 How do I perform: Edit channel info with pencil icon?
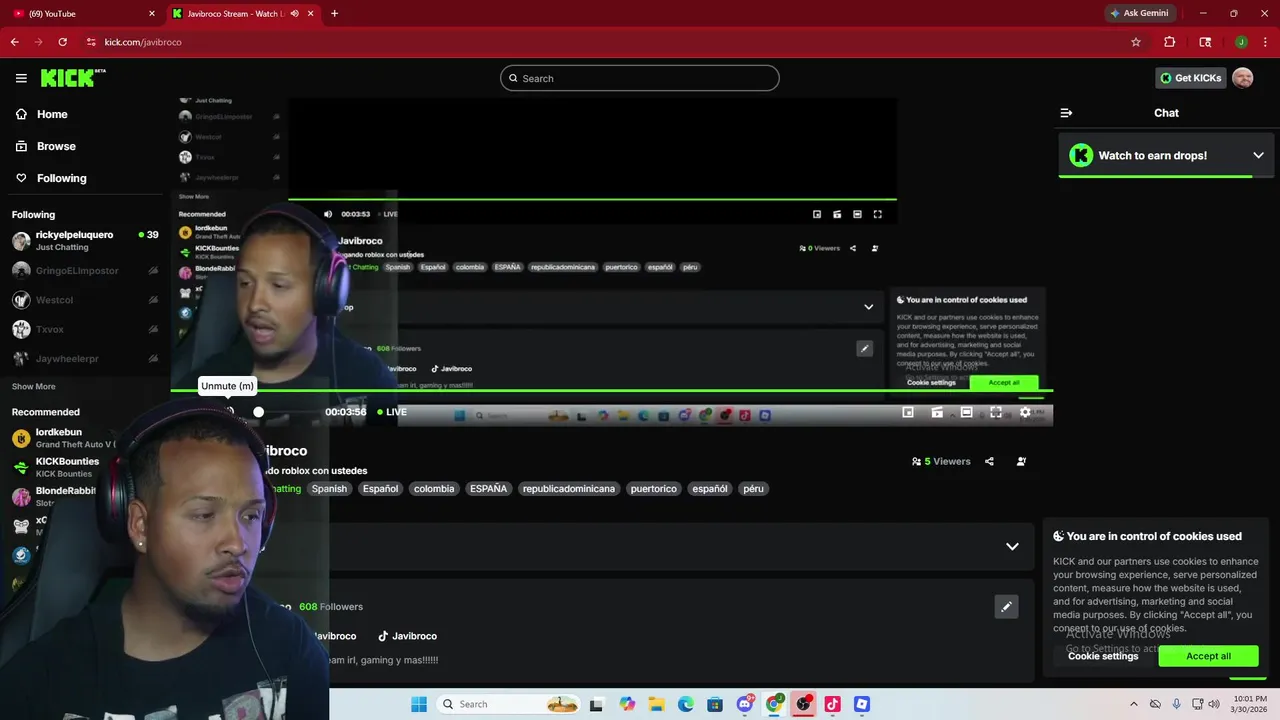point(1006,606)
